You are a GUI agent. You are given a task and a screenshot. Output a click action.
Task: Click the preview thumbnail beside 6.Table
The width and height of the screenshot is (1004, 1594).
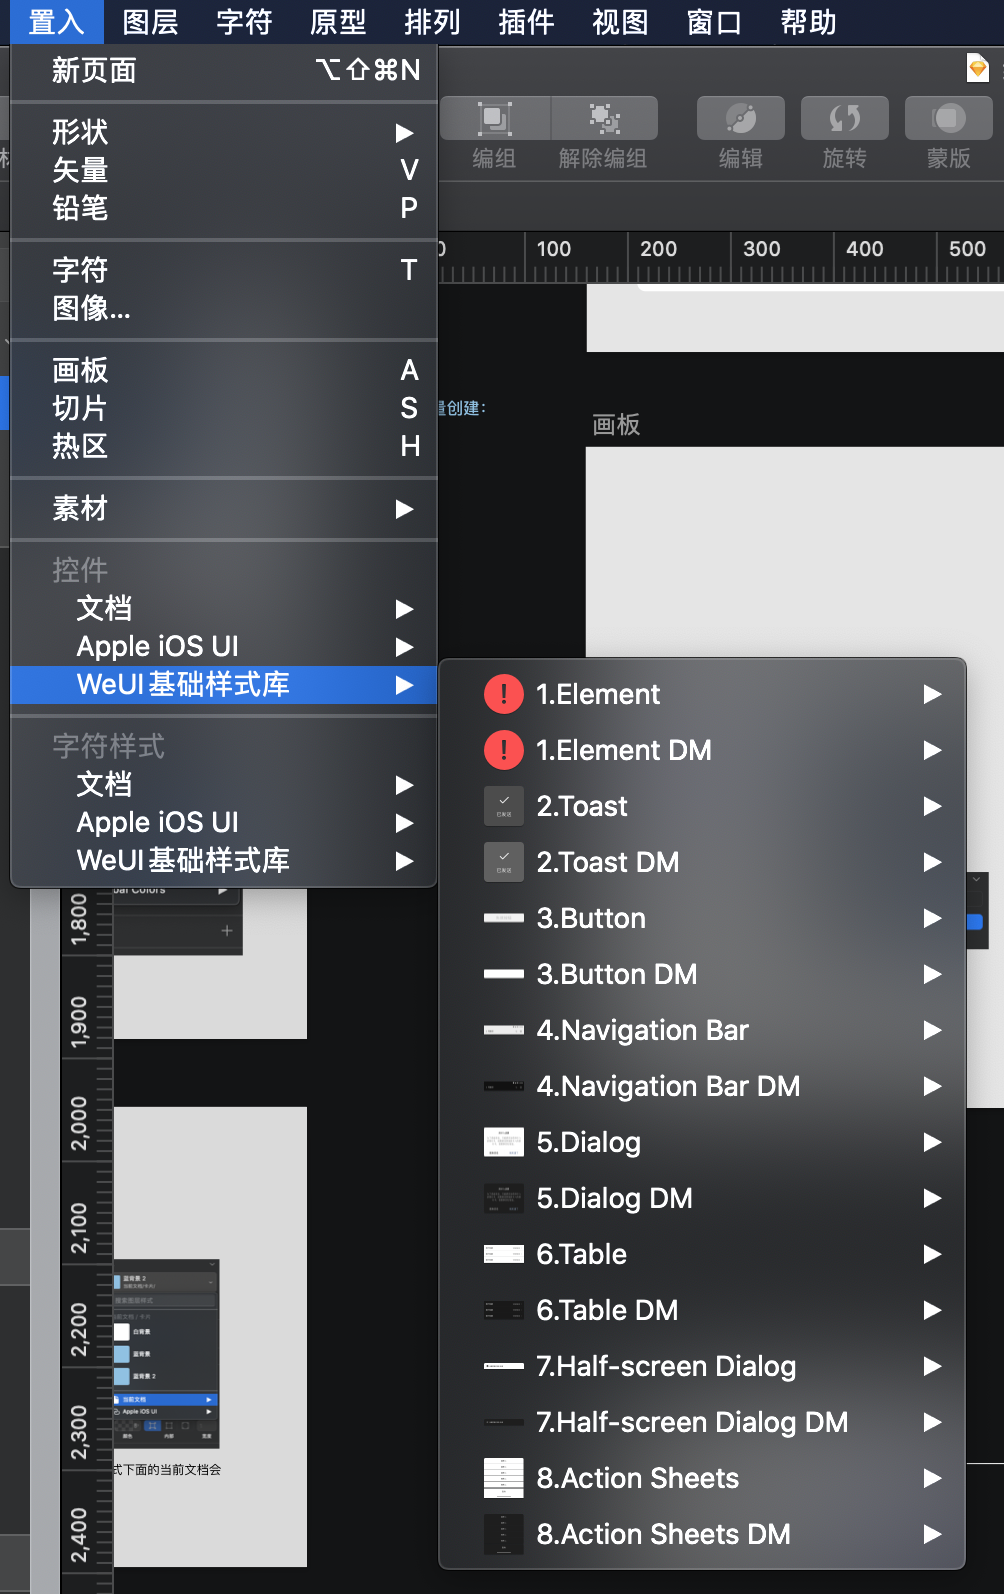(504, 1254)
